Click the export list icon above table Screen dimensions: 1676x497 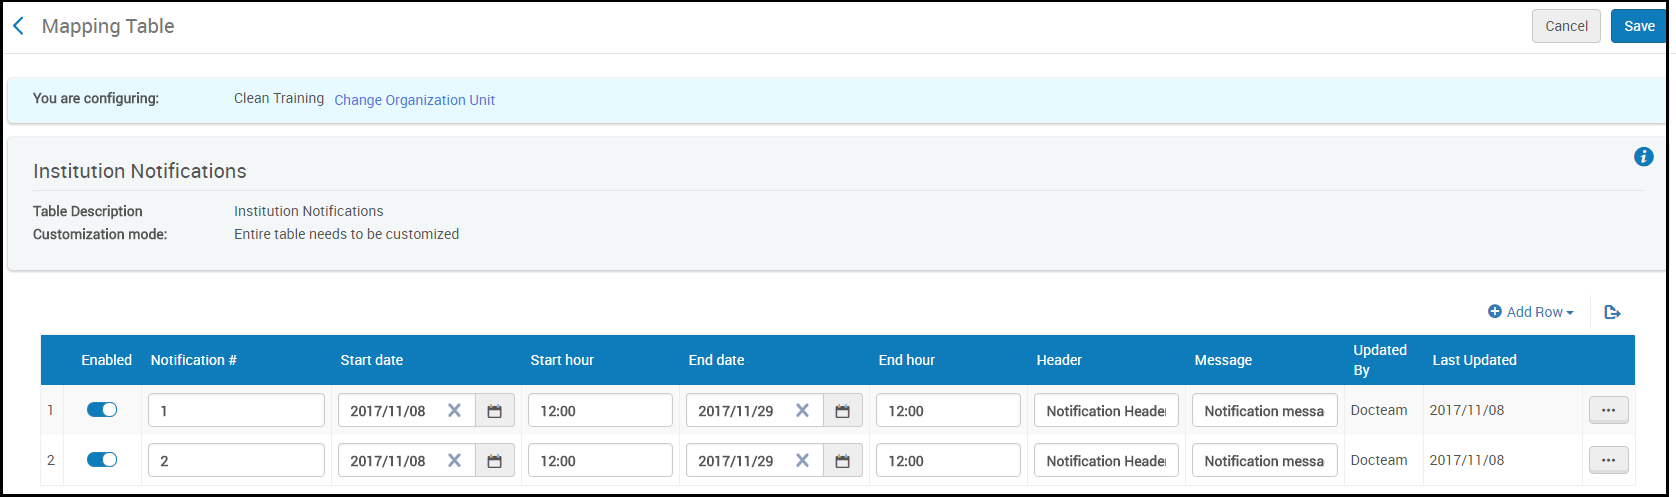(x=1612, y=312)
